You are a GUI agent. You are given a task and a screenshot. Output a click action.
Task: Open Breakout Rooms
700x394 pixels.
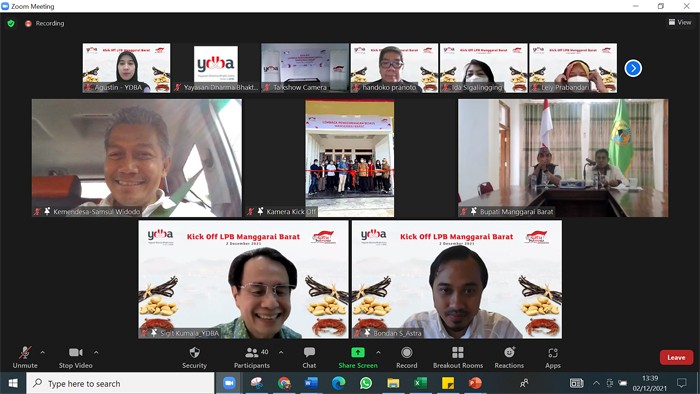(458, 358)
